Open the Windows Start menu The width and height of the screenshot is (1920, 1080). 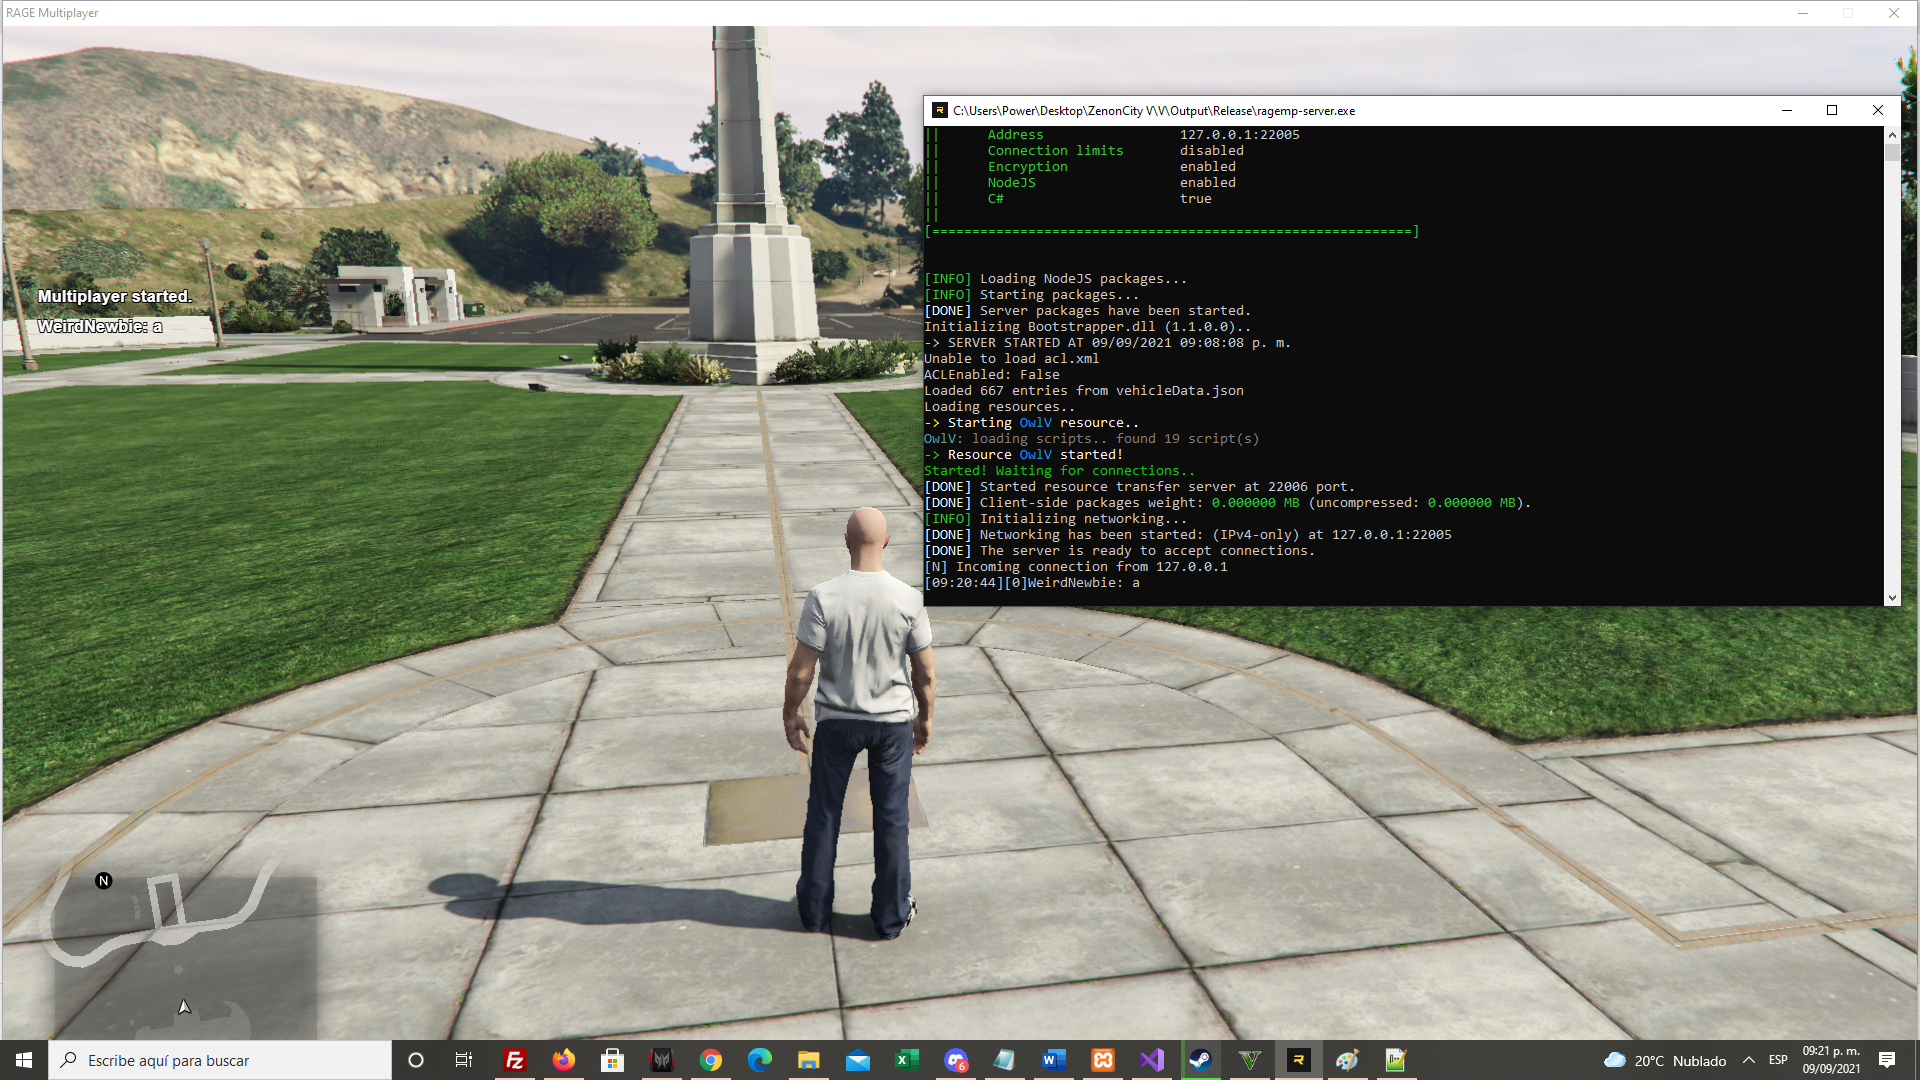pyautogui.click(x=24, y=1060)
